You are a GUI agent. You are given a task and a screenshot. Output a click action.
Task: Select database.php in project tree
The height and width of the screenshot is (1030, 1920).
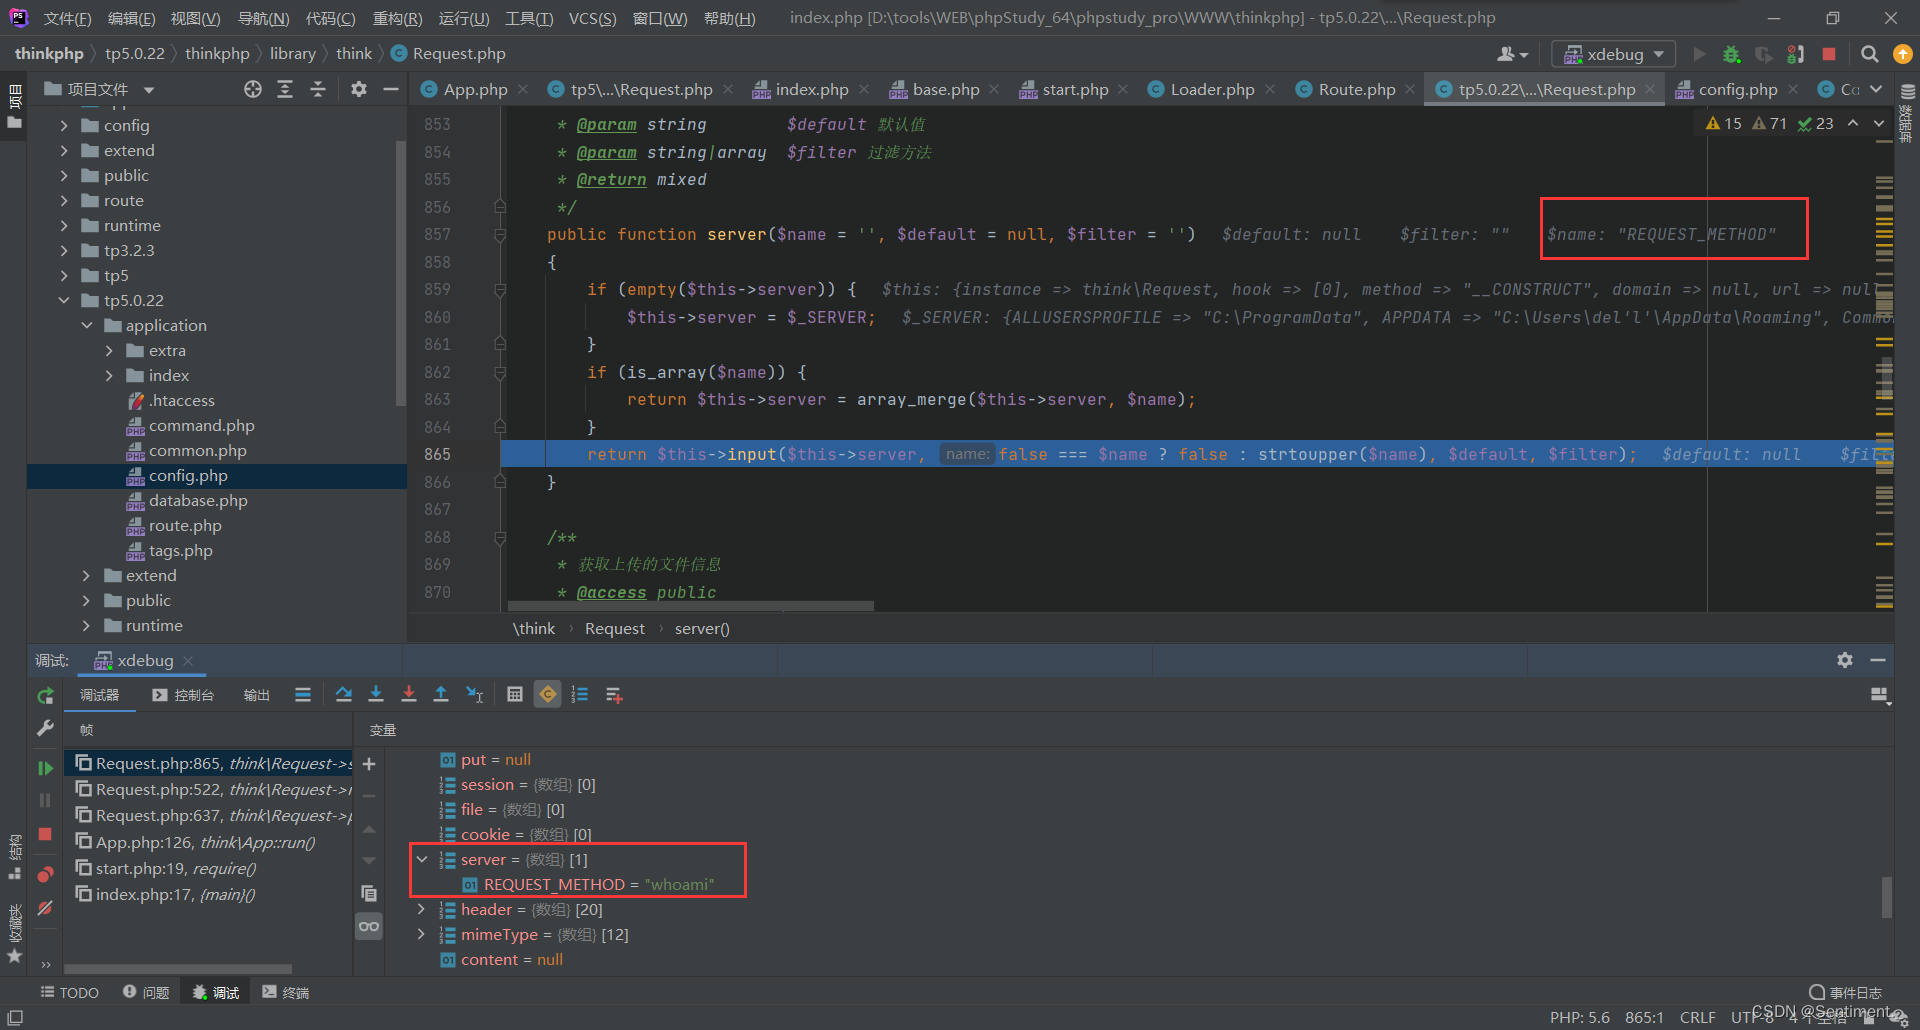tap(198, 500)
